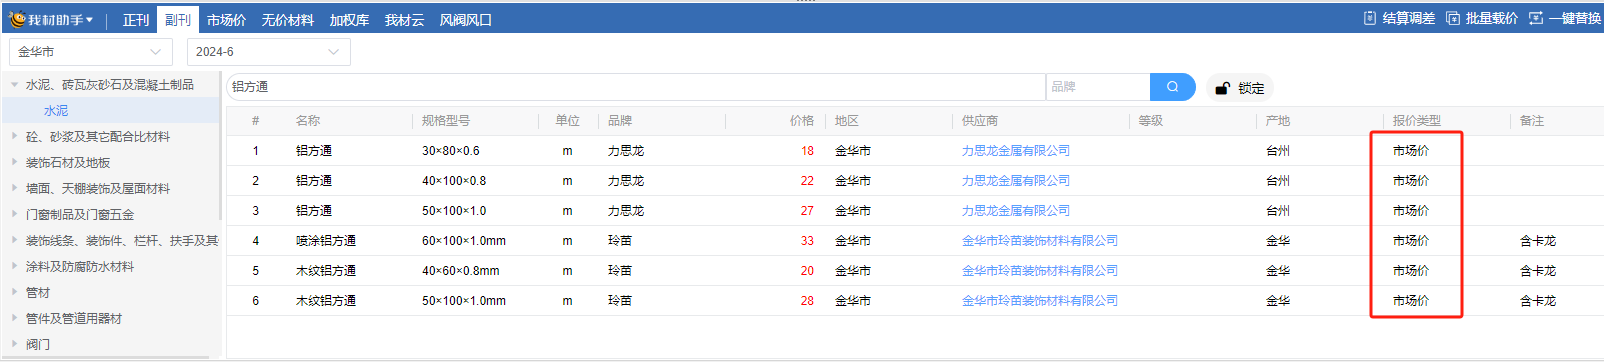Select price 27 in row 3
Screen dimensions: 1604x362
807,211
